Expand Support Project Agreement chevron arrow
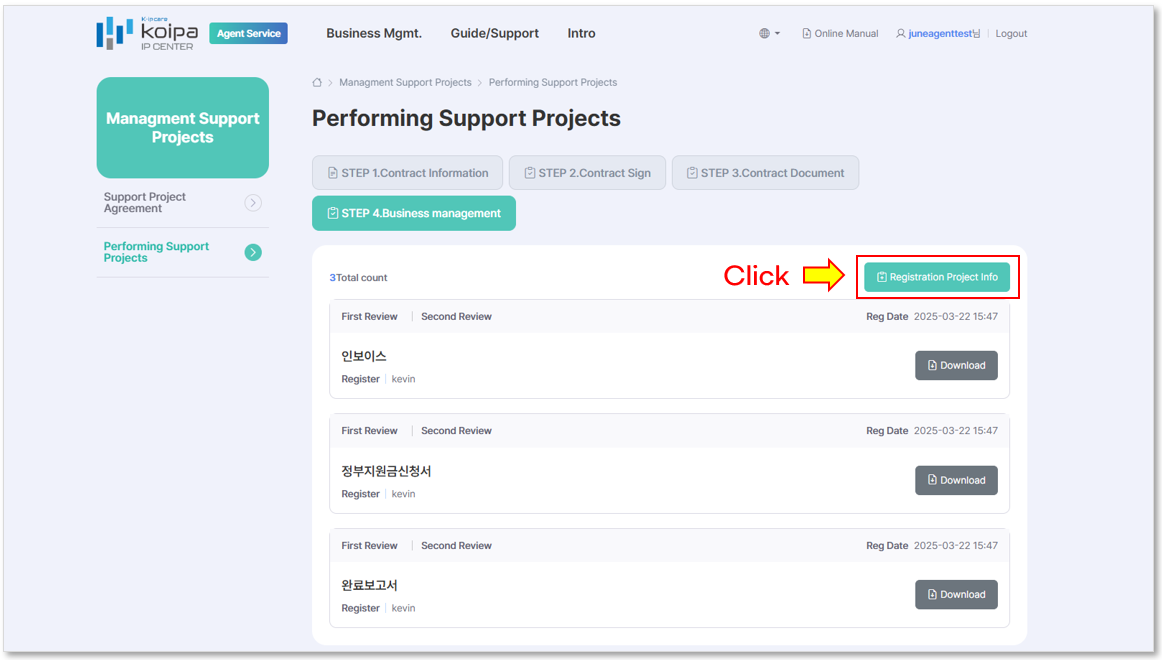Screen dimensions: 1162x660 coord(253,203)
